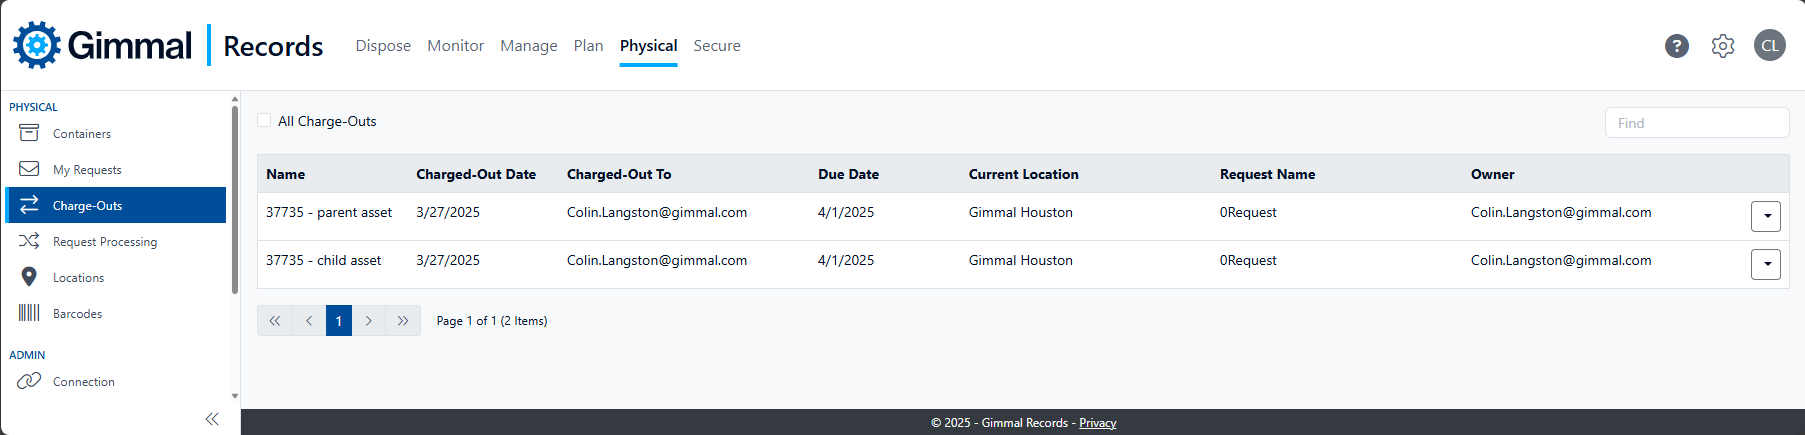Open actions dropdown for parent asset row
This screenshot has height=435, width=1805.
point(1766,216)
